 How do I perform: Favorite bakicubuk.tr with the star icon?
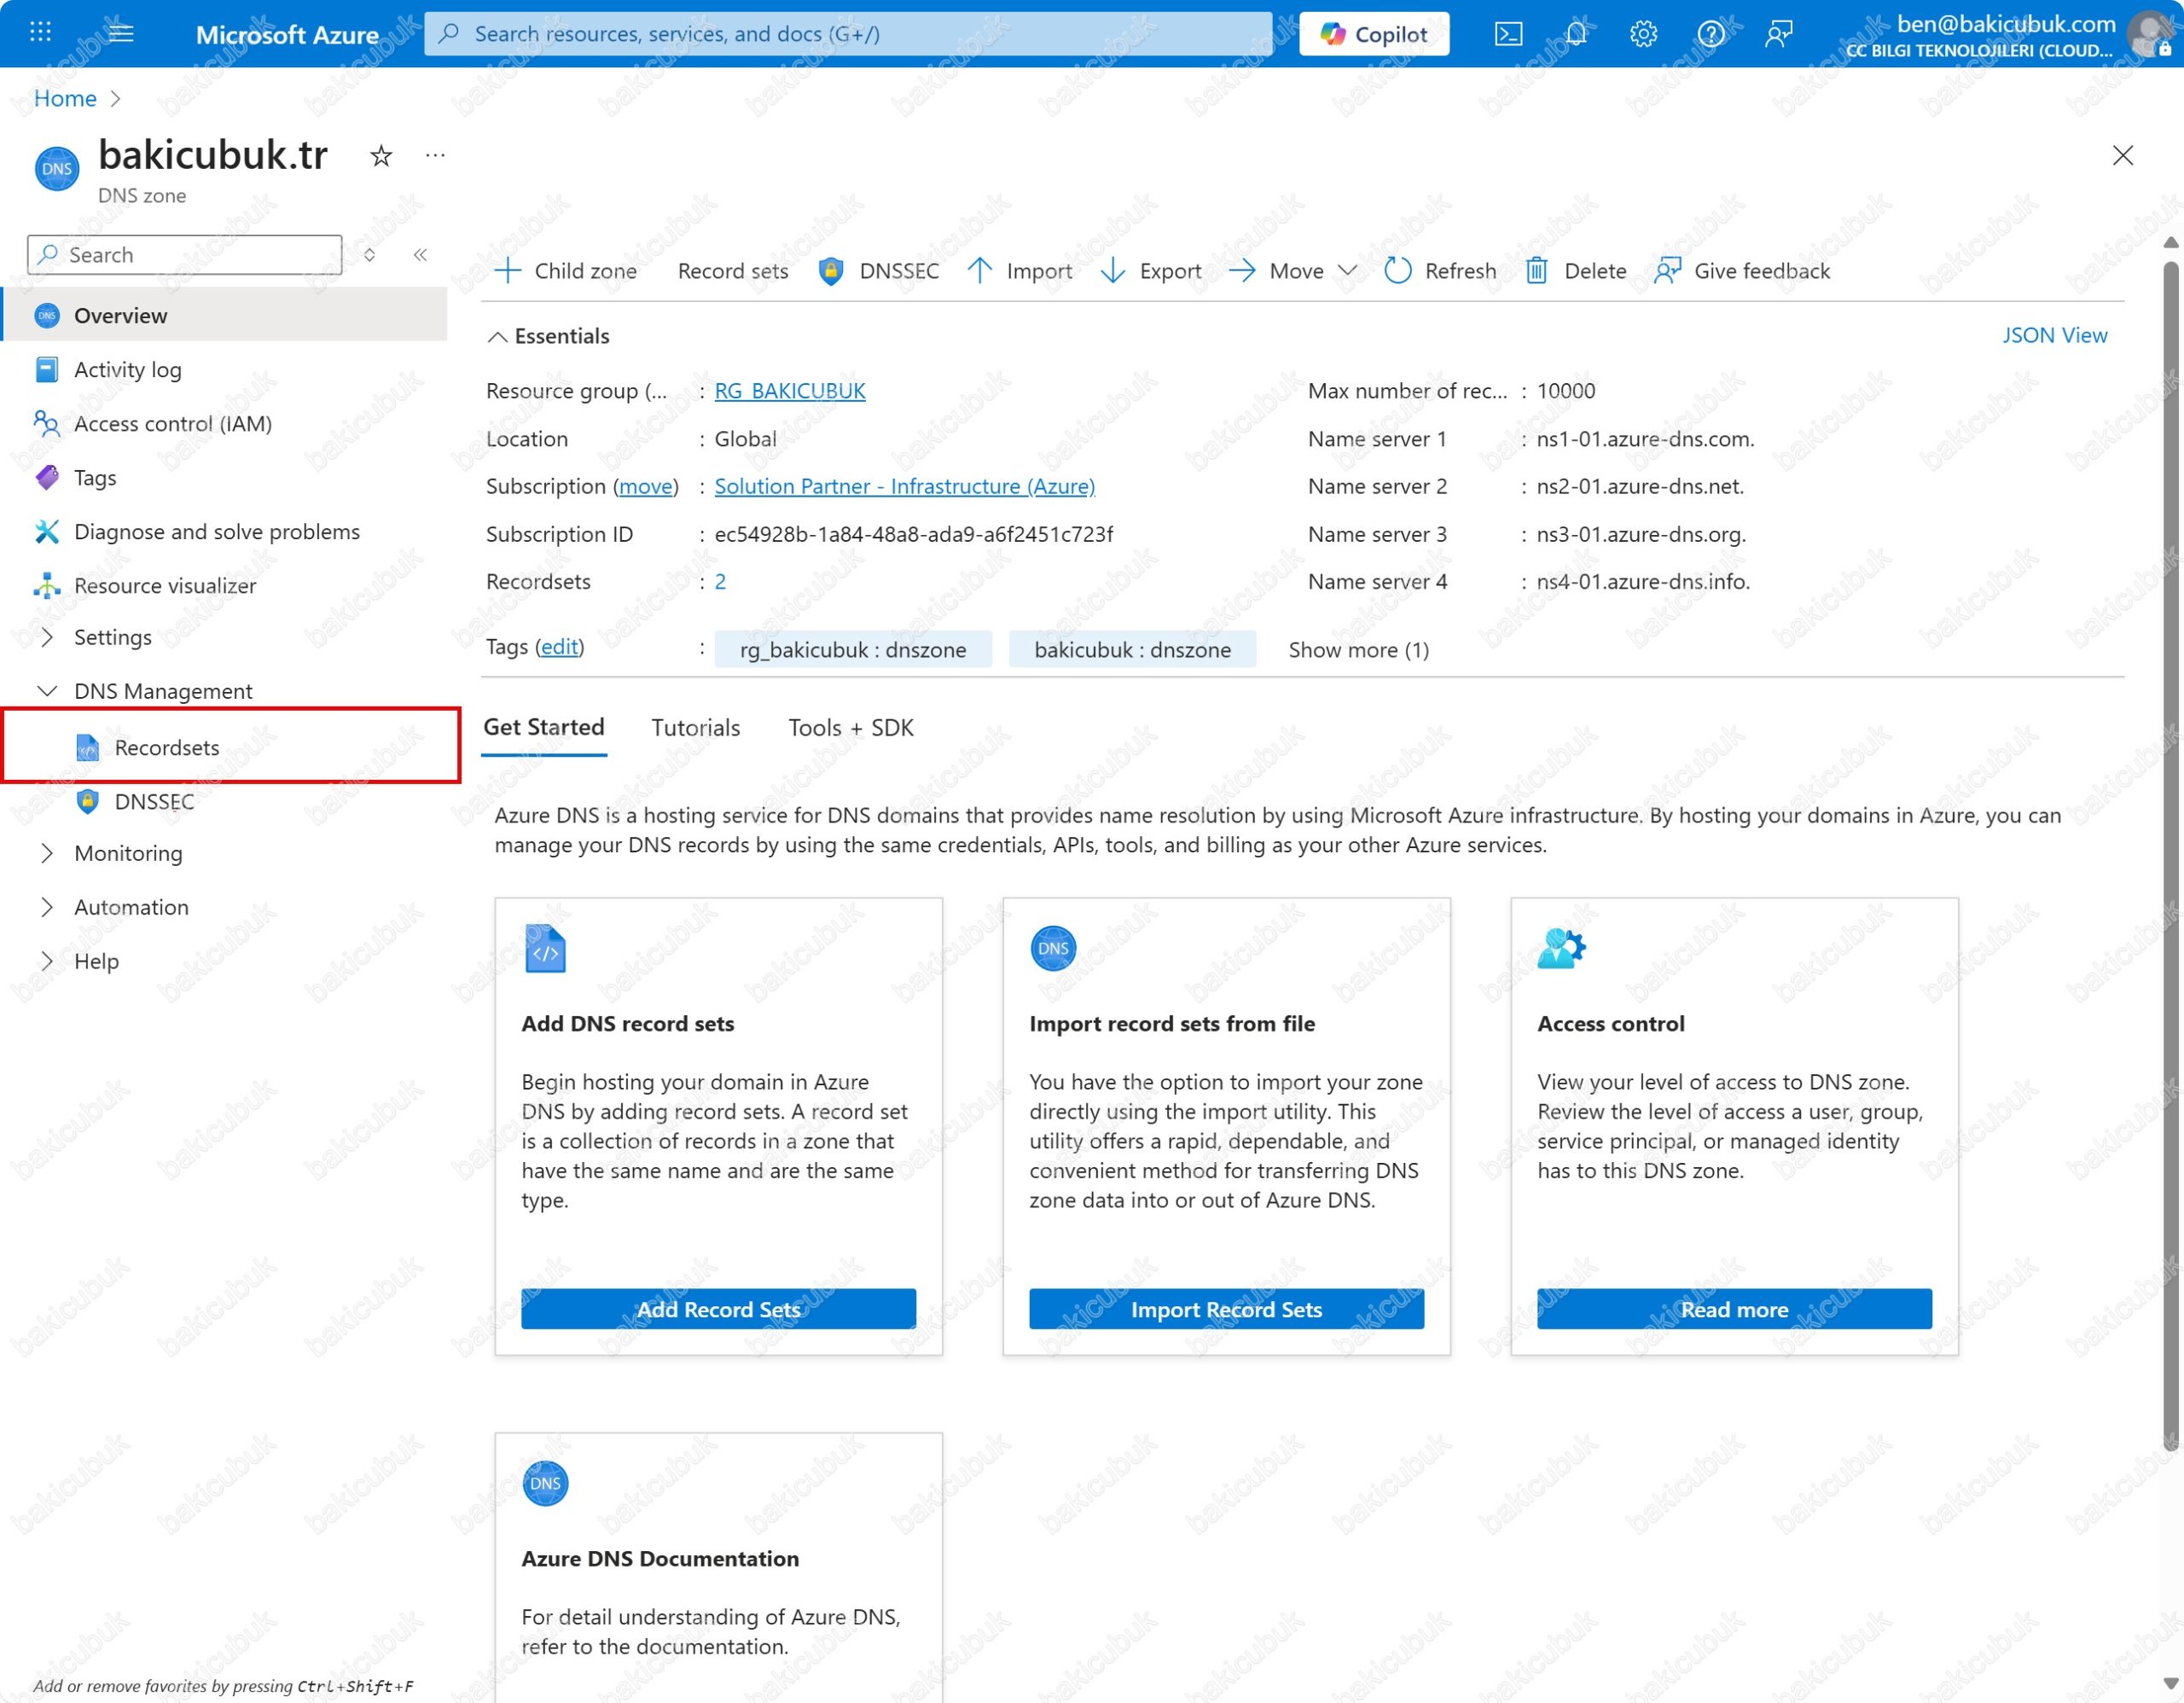[x=381, y=156]
